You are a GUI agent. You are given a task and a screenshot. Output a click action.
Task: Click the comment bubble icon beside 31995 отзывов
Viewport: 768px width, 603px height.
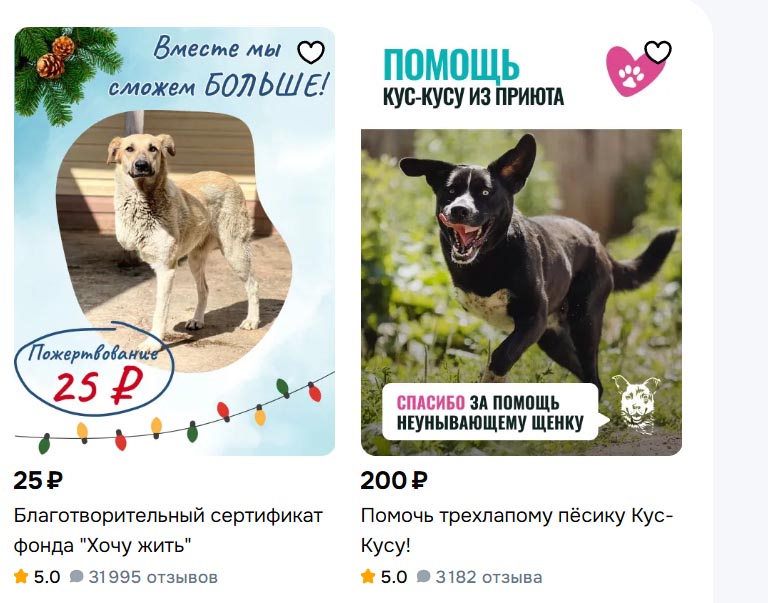(x=76, y=577)
